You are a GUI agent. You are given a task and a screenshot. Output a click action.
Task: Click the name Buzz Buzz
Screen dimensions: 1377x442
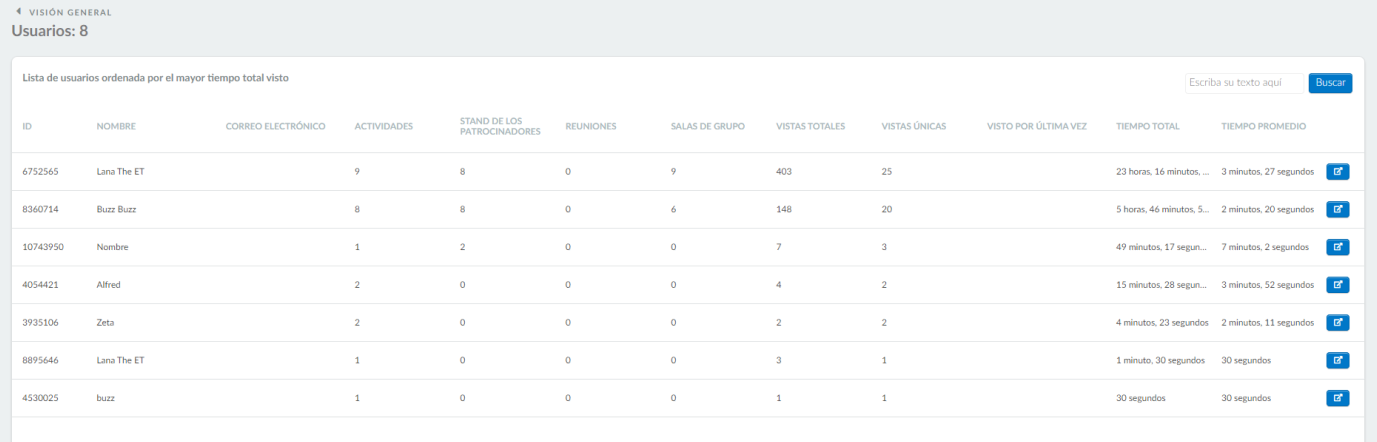pyautogui.click(x=116, y=209)
